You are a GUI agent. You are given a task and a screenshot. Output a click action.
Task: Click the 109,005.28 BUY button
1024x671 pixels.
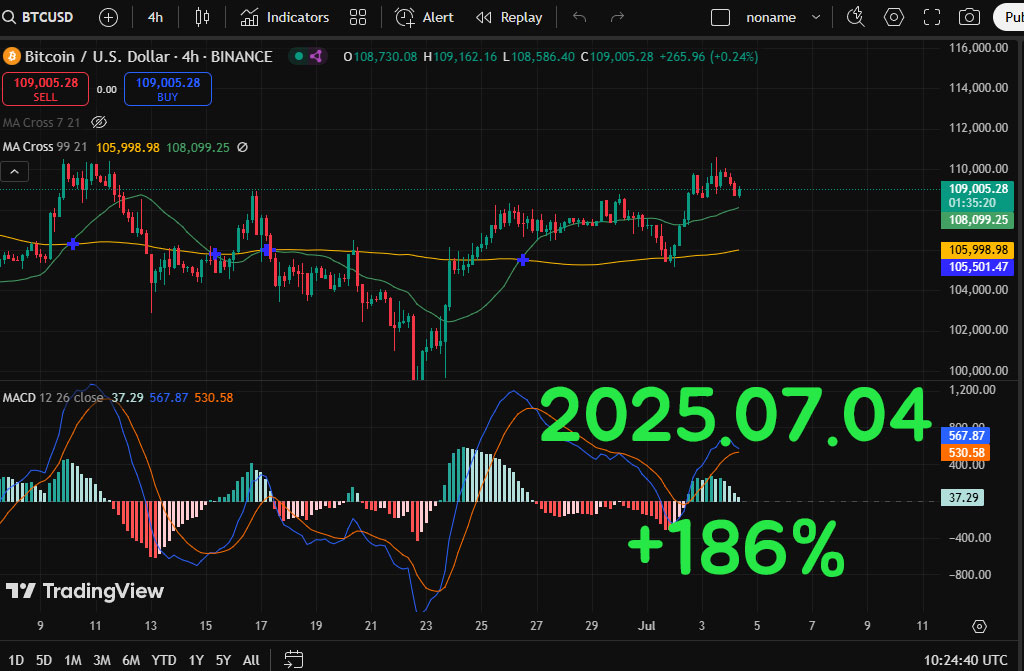tap(168, 89)
